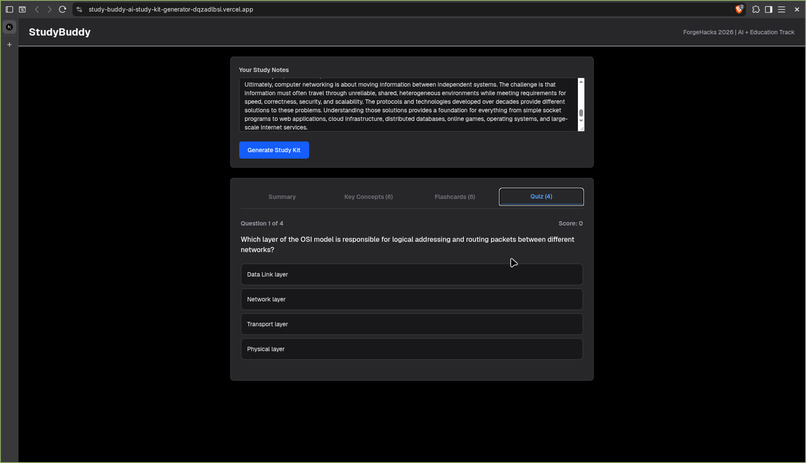Image resolution: width=806 pixels, height=463 pixels.
Task: Open the browser extensions puzzle icon
Action: (756, 9)
